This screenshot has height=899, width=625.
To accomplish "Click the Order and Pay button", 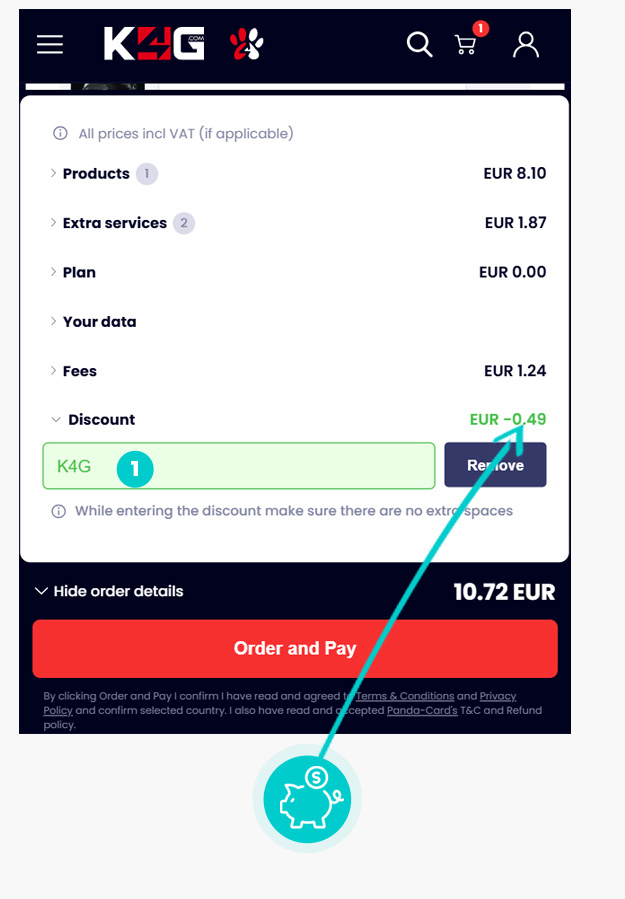I will [295, 648].
